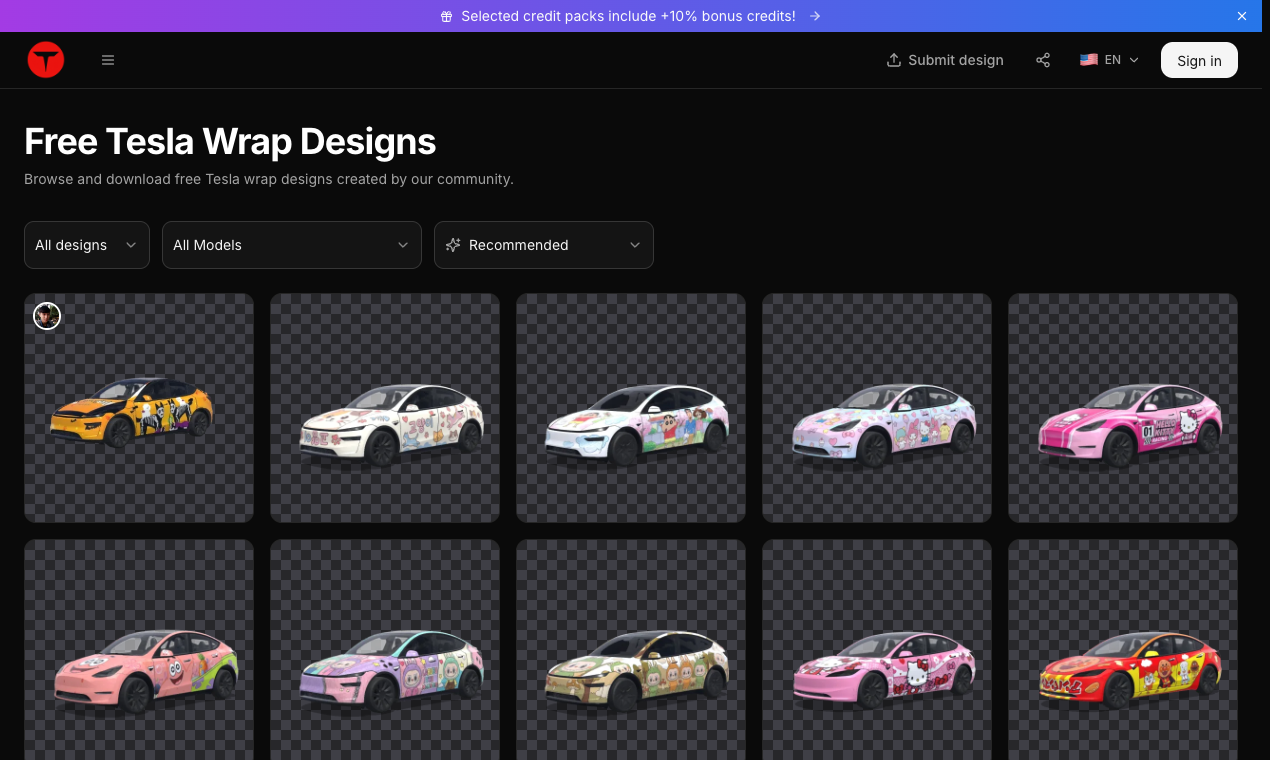
Task: Dismiss the bonus credits banner
Action: pyautogui.click(x=1242, y=16)
